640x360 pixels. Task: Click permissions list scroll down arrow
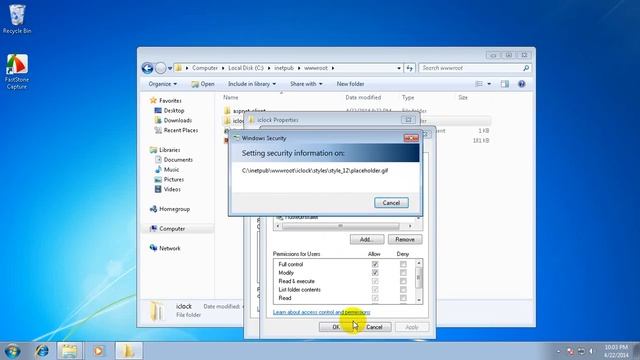418,300
